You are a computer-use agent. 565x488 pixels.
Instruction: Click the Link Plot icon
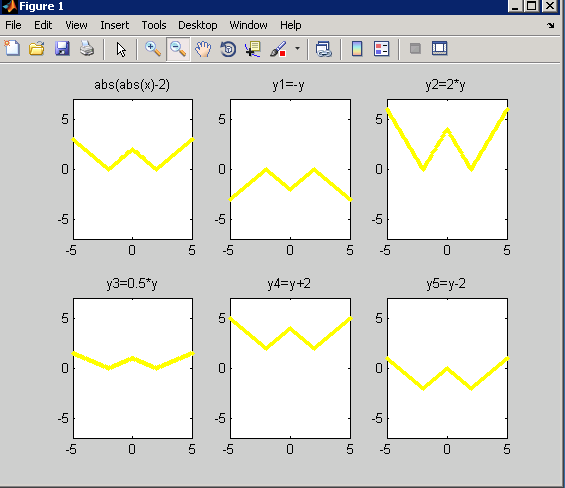pos(324,49)
